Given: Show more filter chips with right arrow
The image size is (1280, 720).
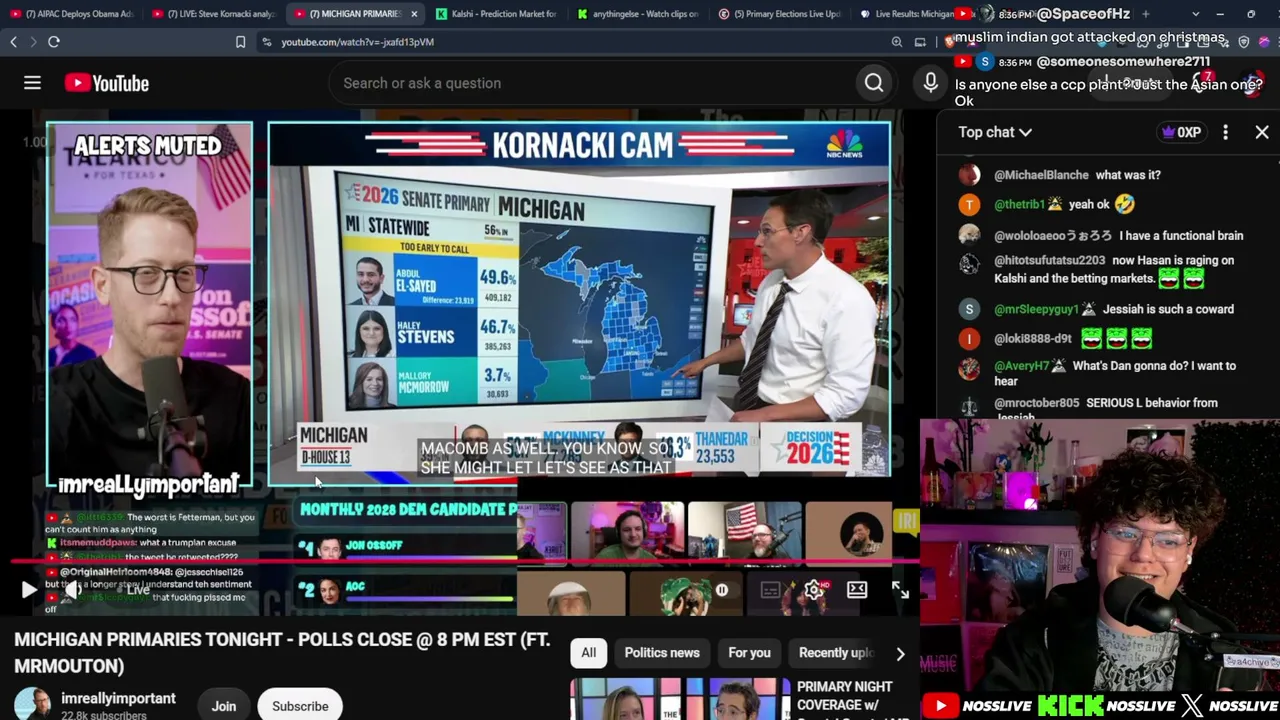Looking at the screenshot, I should pos(900,654).
